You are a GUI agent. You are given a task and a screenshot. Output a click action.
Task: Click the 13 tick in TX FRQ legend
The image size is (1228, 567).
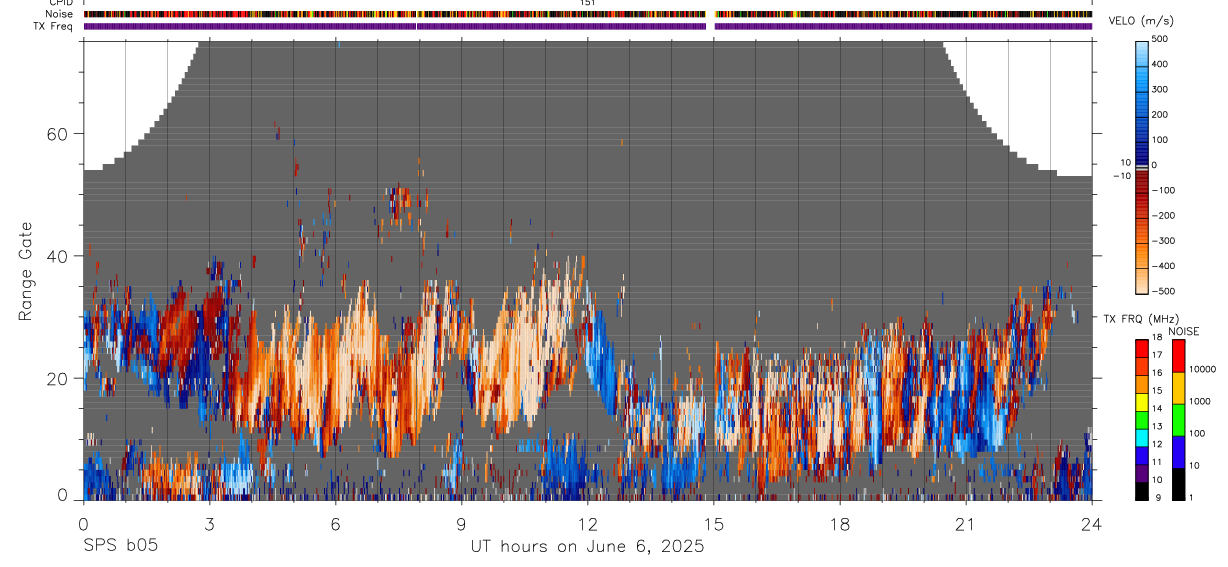click(1158, 427)
